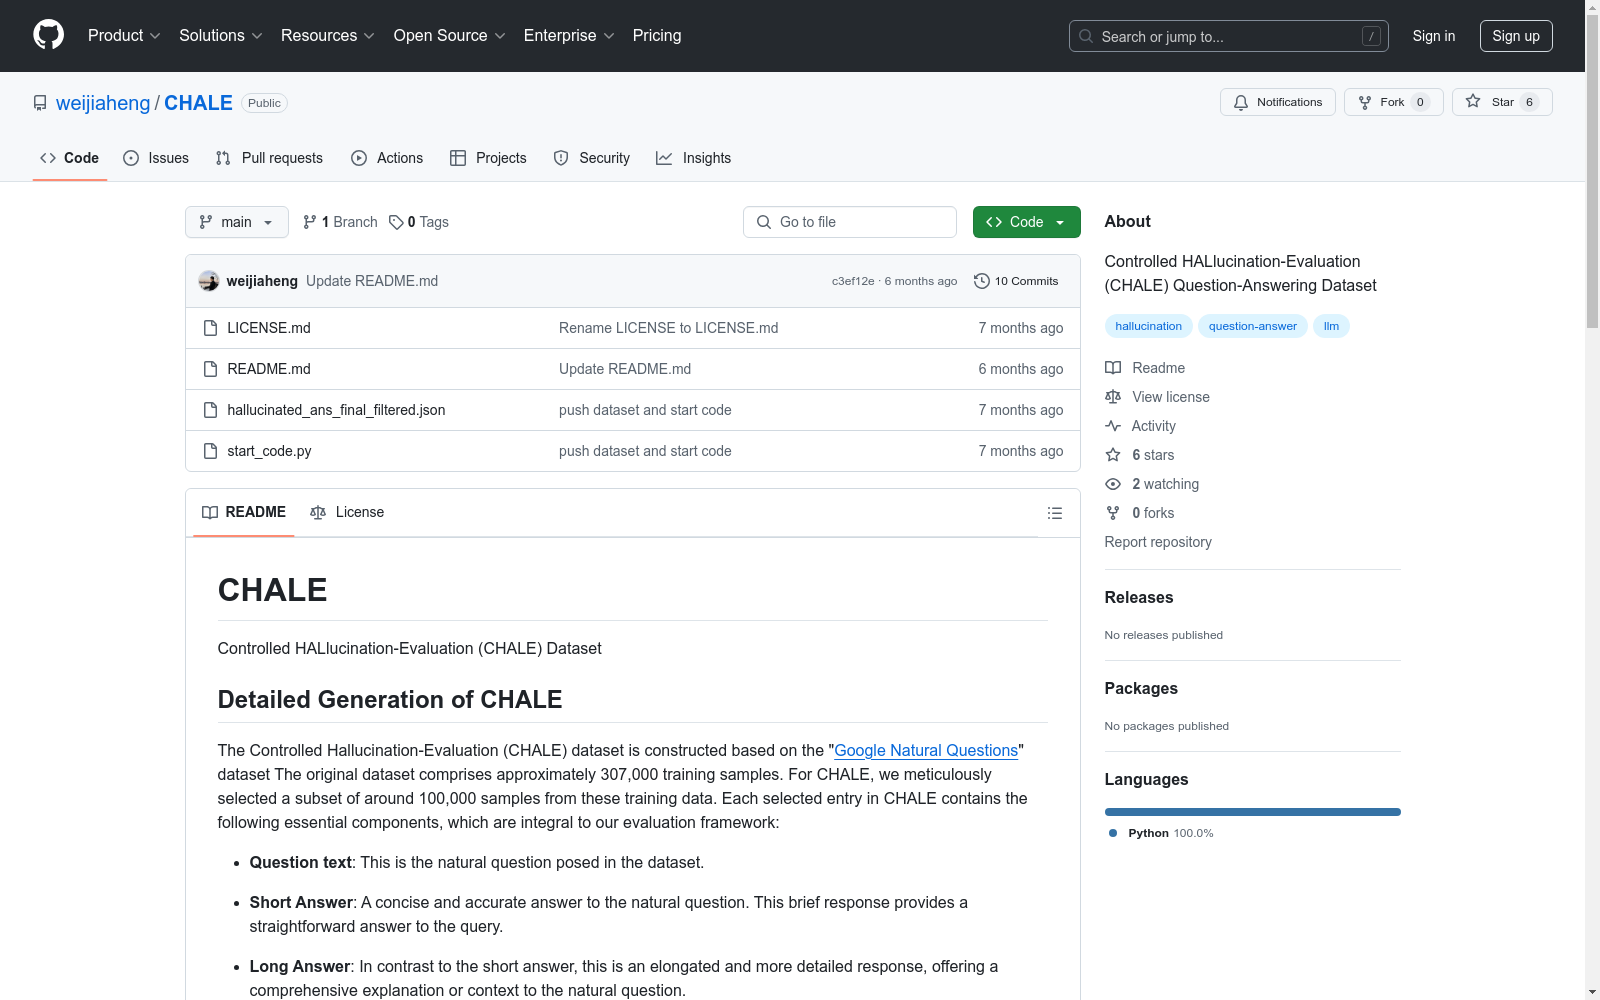Click the llm topic tag
The width and height of the screenshot is (1600, 1000).
[x=1331, y=326]
